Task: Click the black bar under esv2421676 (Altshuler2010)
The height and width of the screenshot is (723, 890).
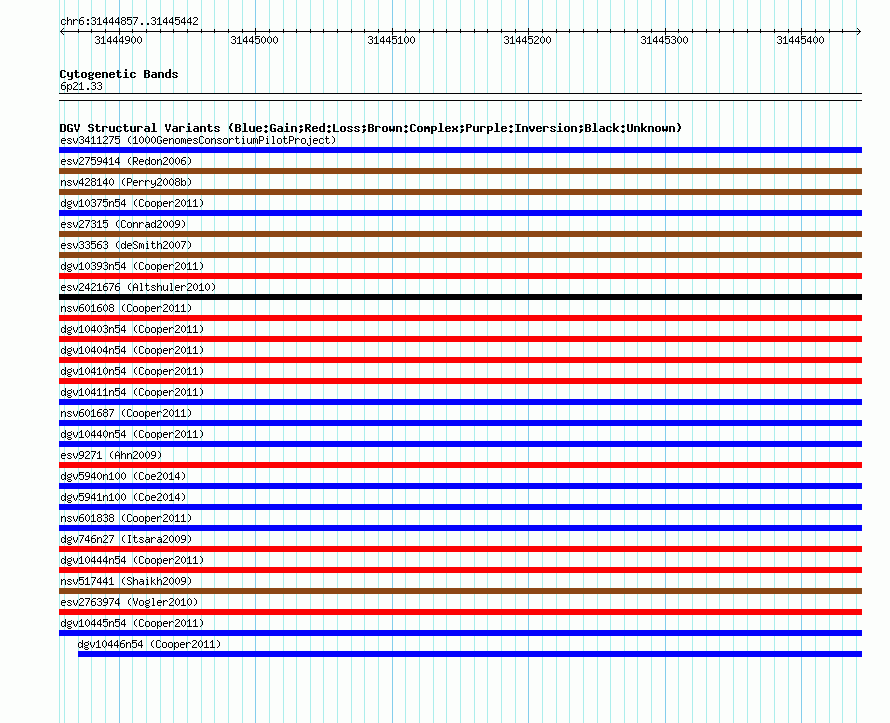Action: point(460,297)
